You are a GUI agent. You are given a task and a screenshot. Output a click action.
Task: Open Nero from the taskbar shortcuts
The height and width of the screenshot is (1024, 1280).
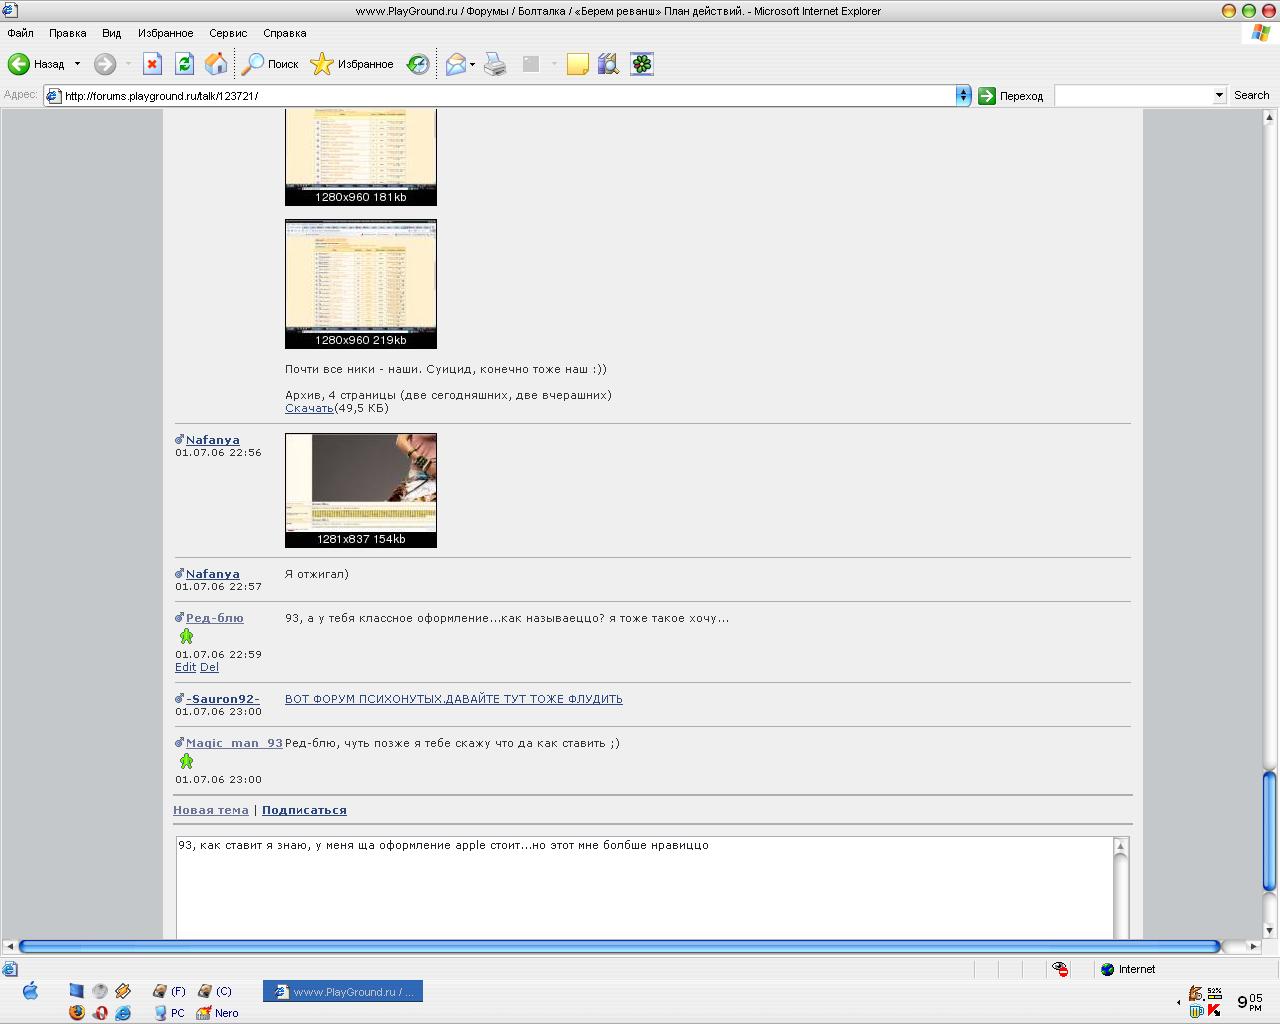click(217, 1012)
